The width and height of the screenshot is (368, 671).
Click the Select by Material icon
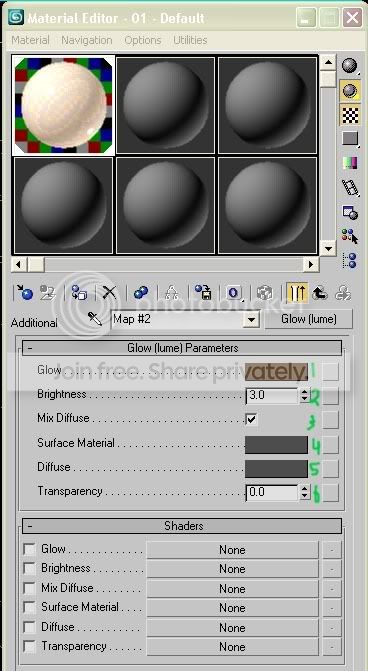point(350,236)
